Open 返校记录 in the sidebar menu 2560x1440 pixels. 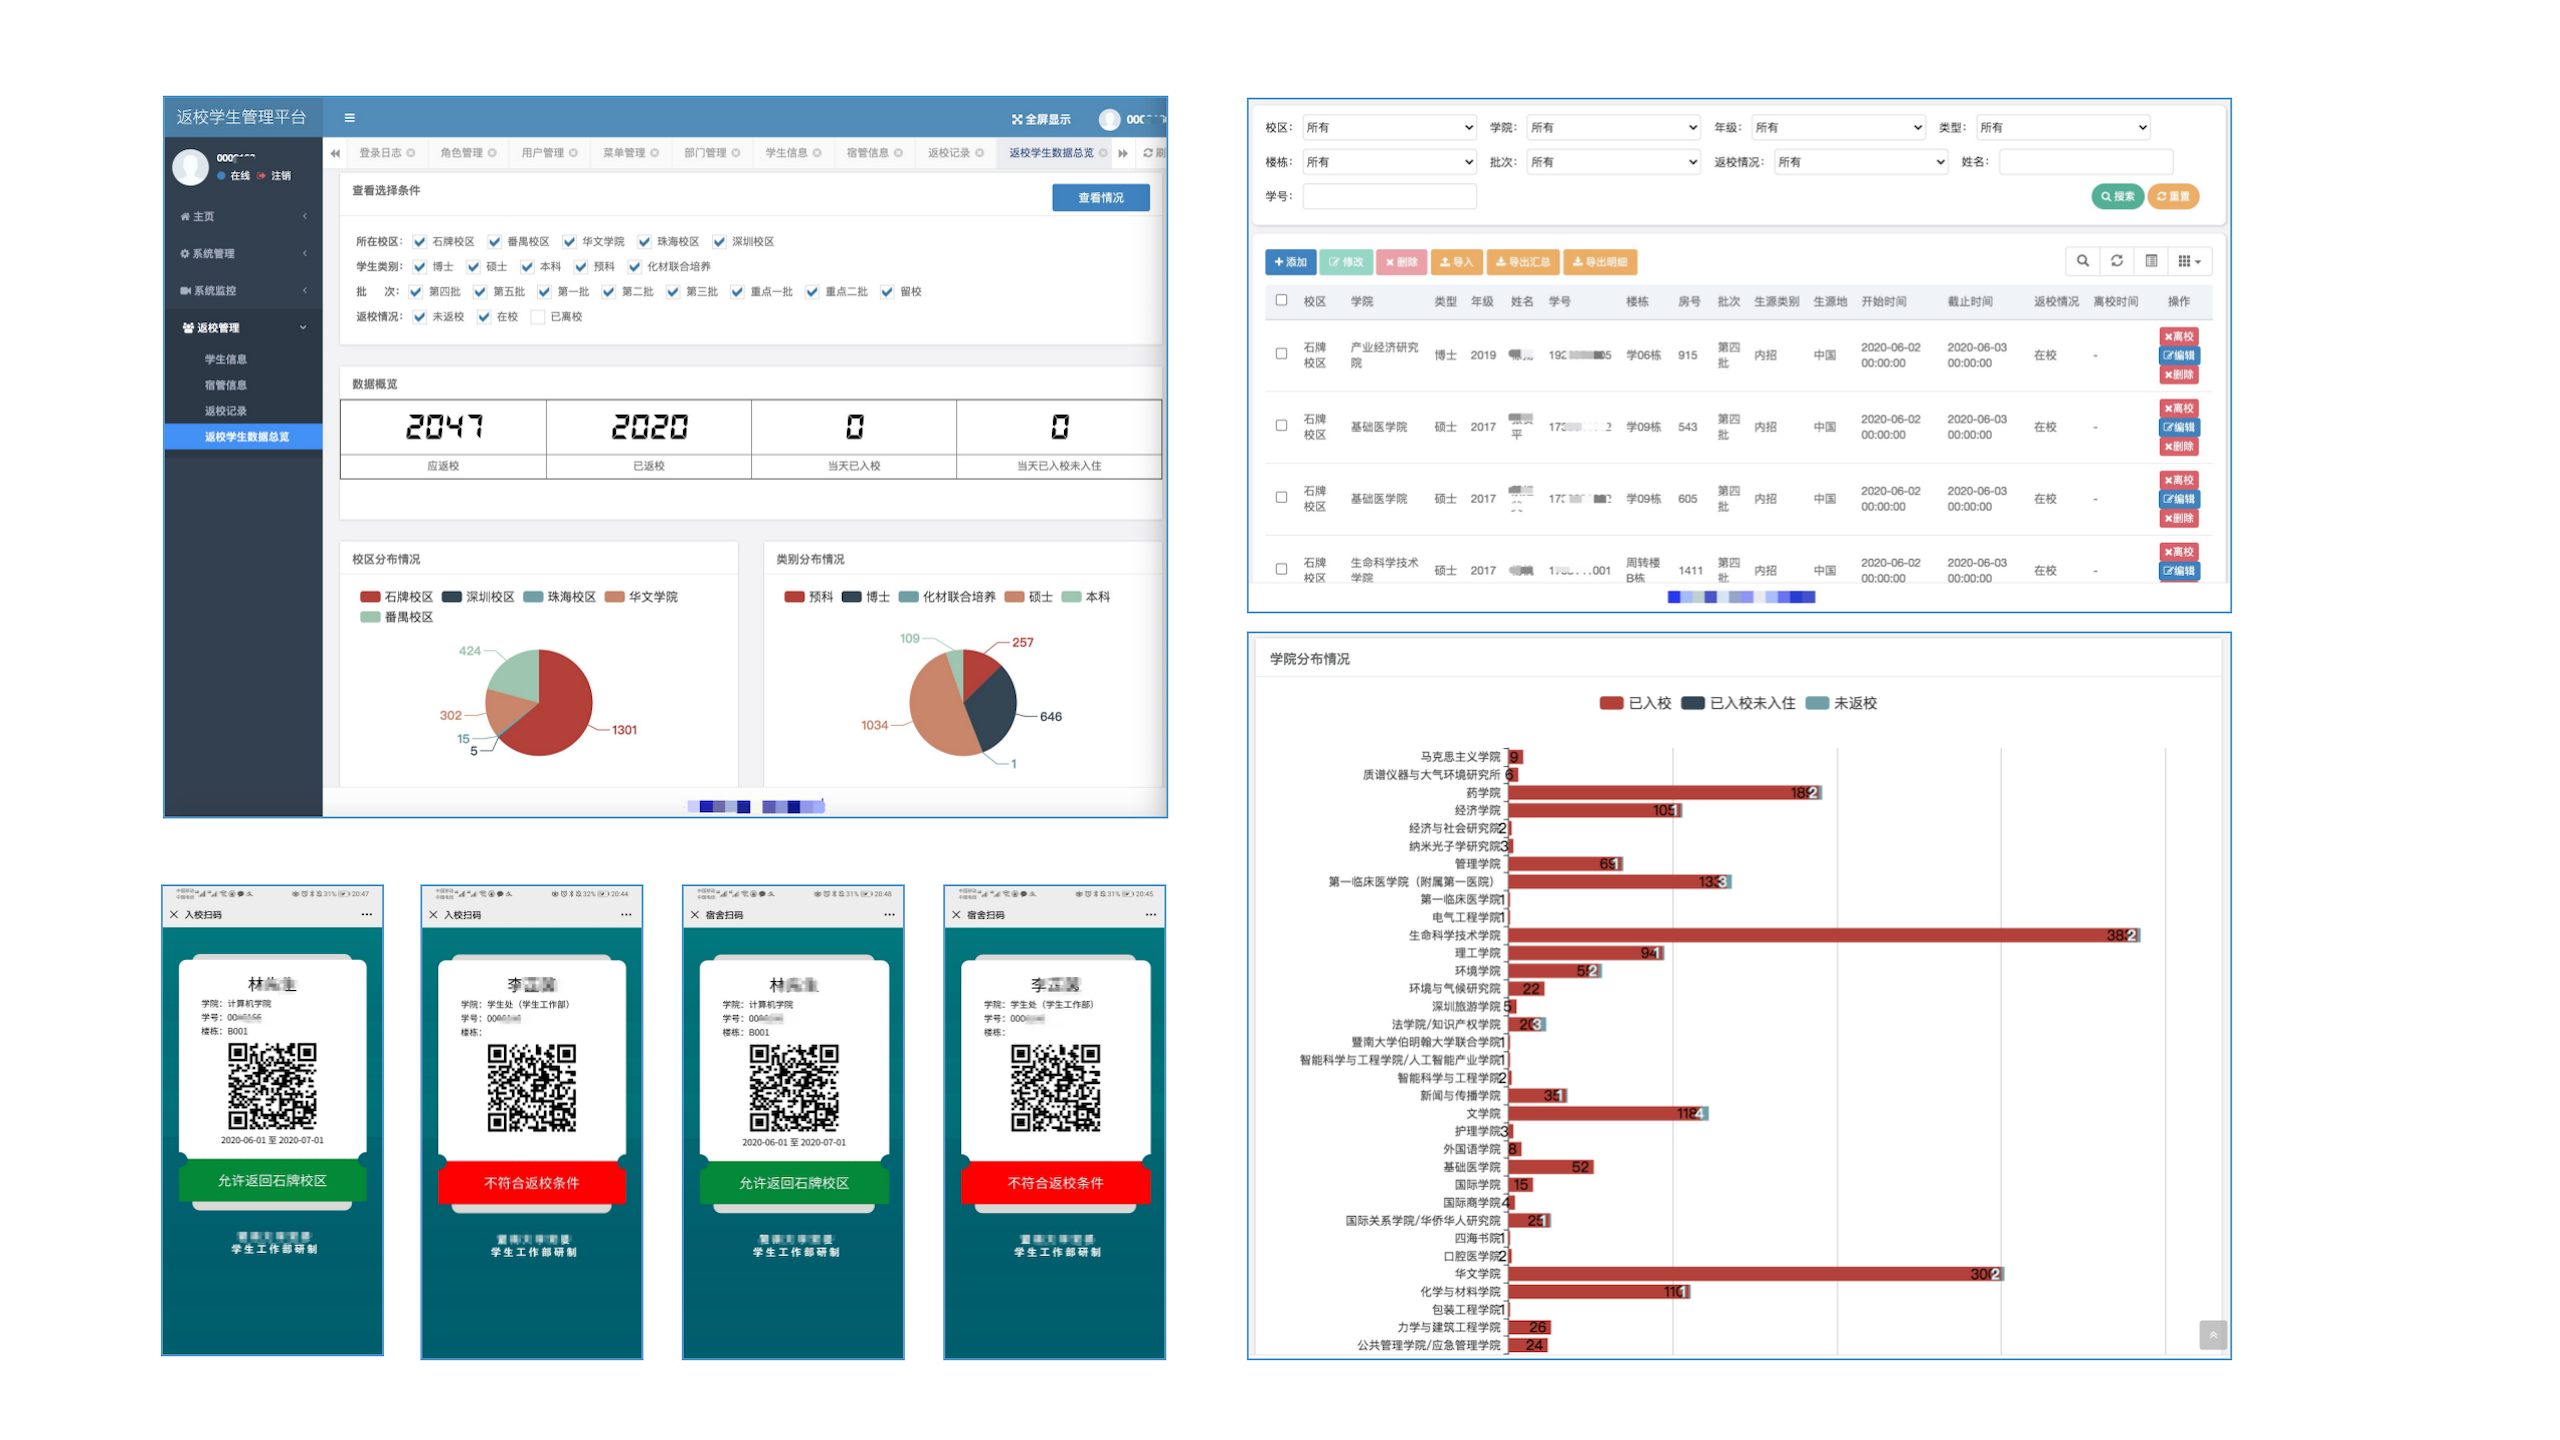(225, 411)
